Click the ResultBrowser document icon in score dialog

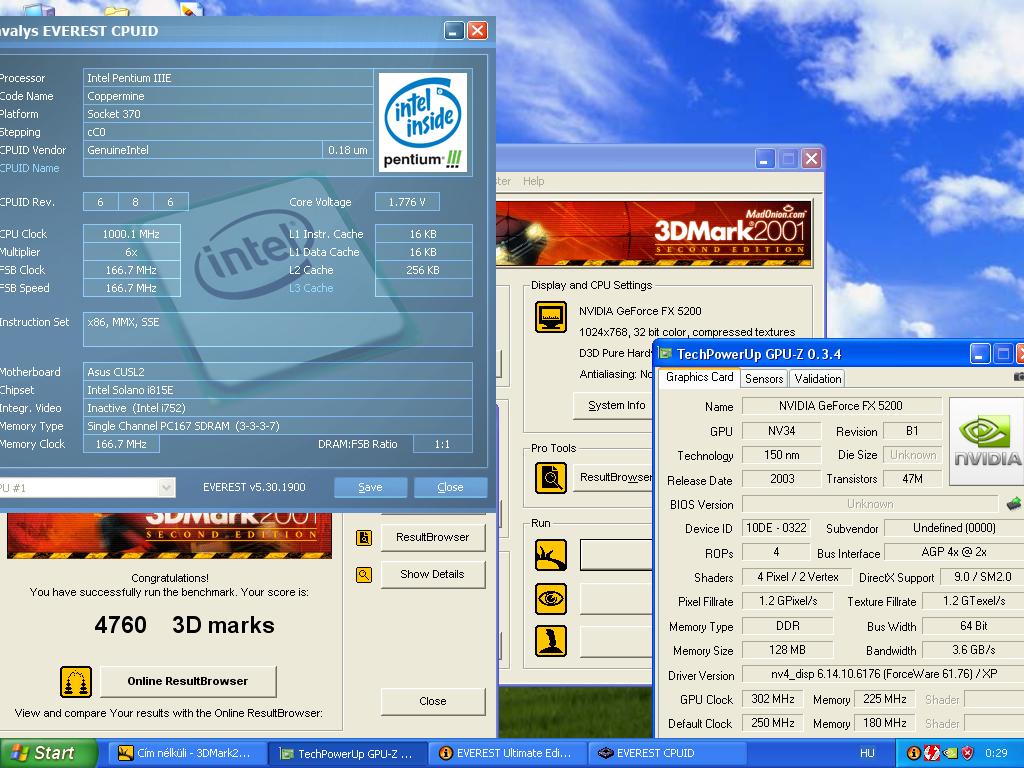point(364,537)
